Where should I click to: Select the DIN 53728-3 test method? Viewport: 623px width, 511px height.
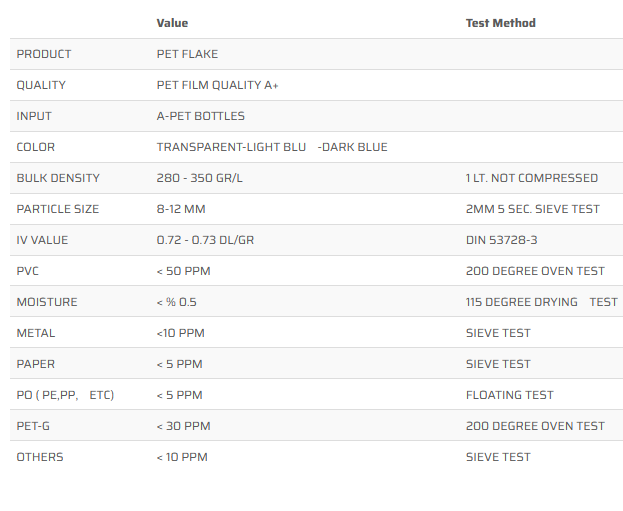pyautogui.click(x=502, y=240)
